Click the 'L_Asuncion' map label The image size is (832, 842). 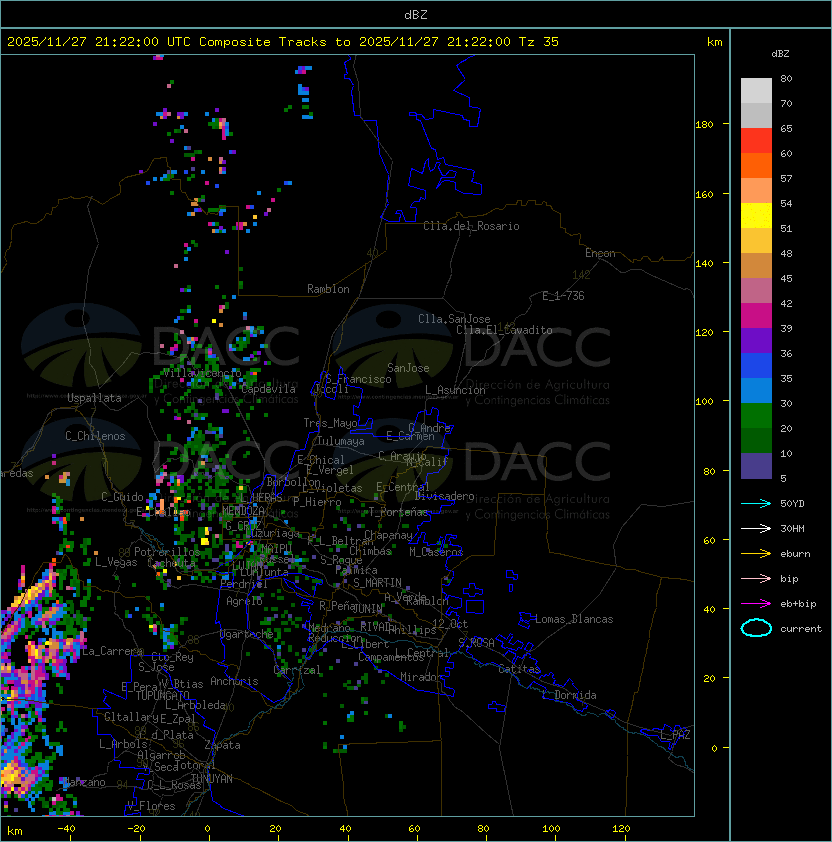pos(455,390)
